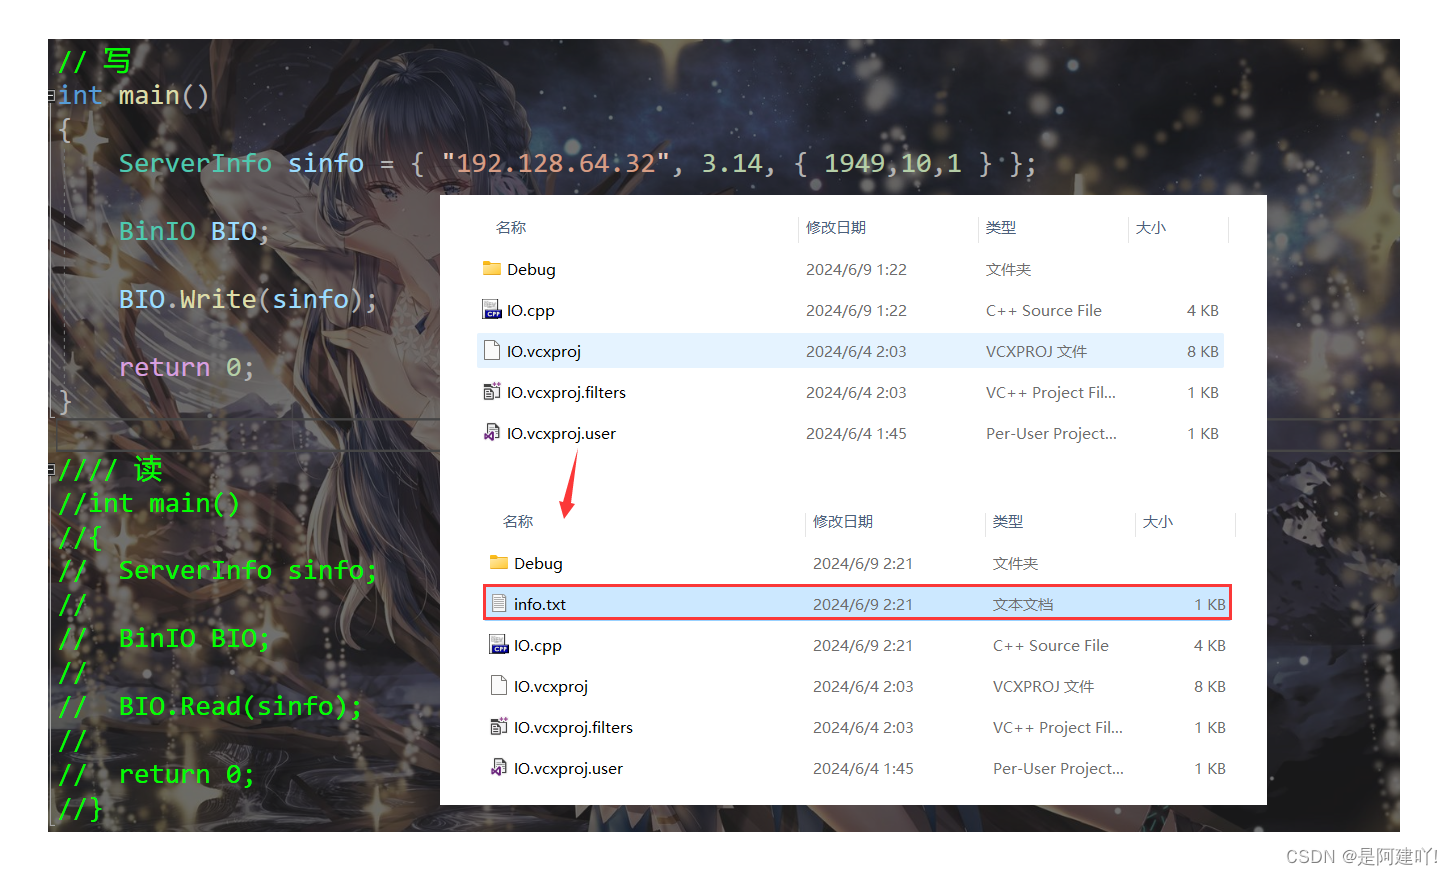
Task: Click VCXPROJ 文件 type in upper list
Action: click(1036, 351)
